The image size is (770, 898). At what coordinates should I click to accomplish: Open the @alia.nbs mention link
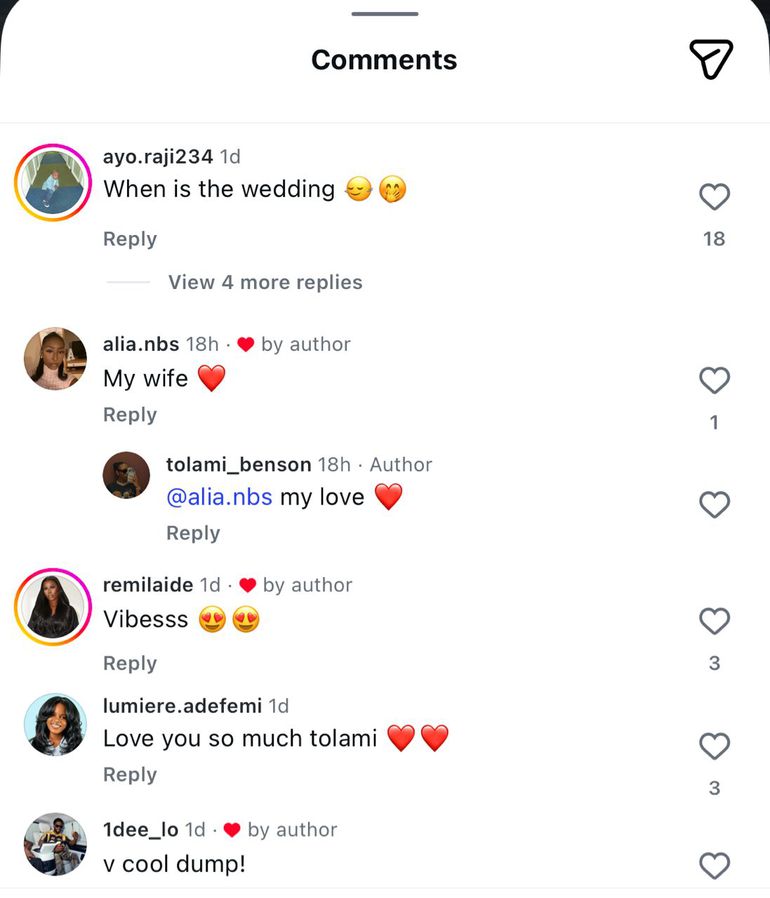point(219,497)
